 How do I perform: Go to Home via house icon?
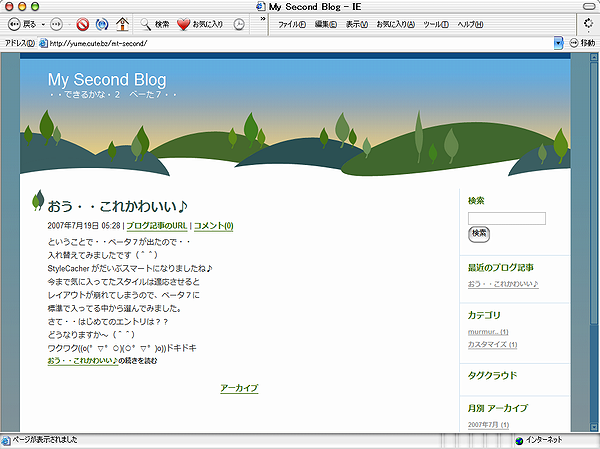pos(123,24)
